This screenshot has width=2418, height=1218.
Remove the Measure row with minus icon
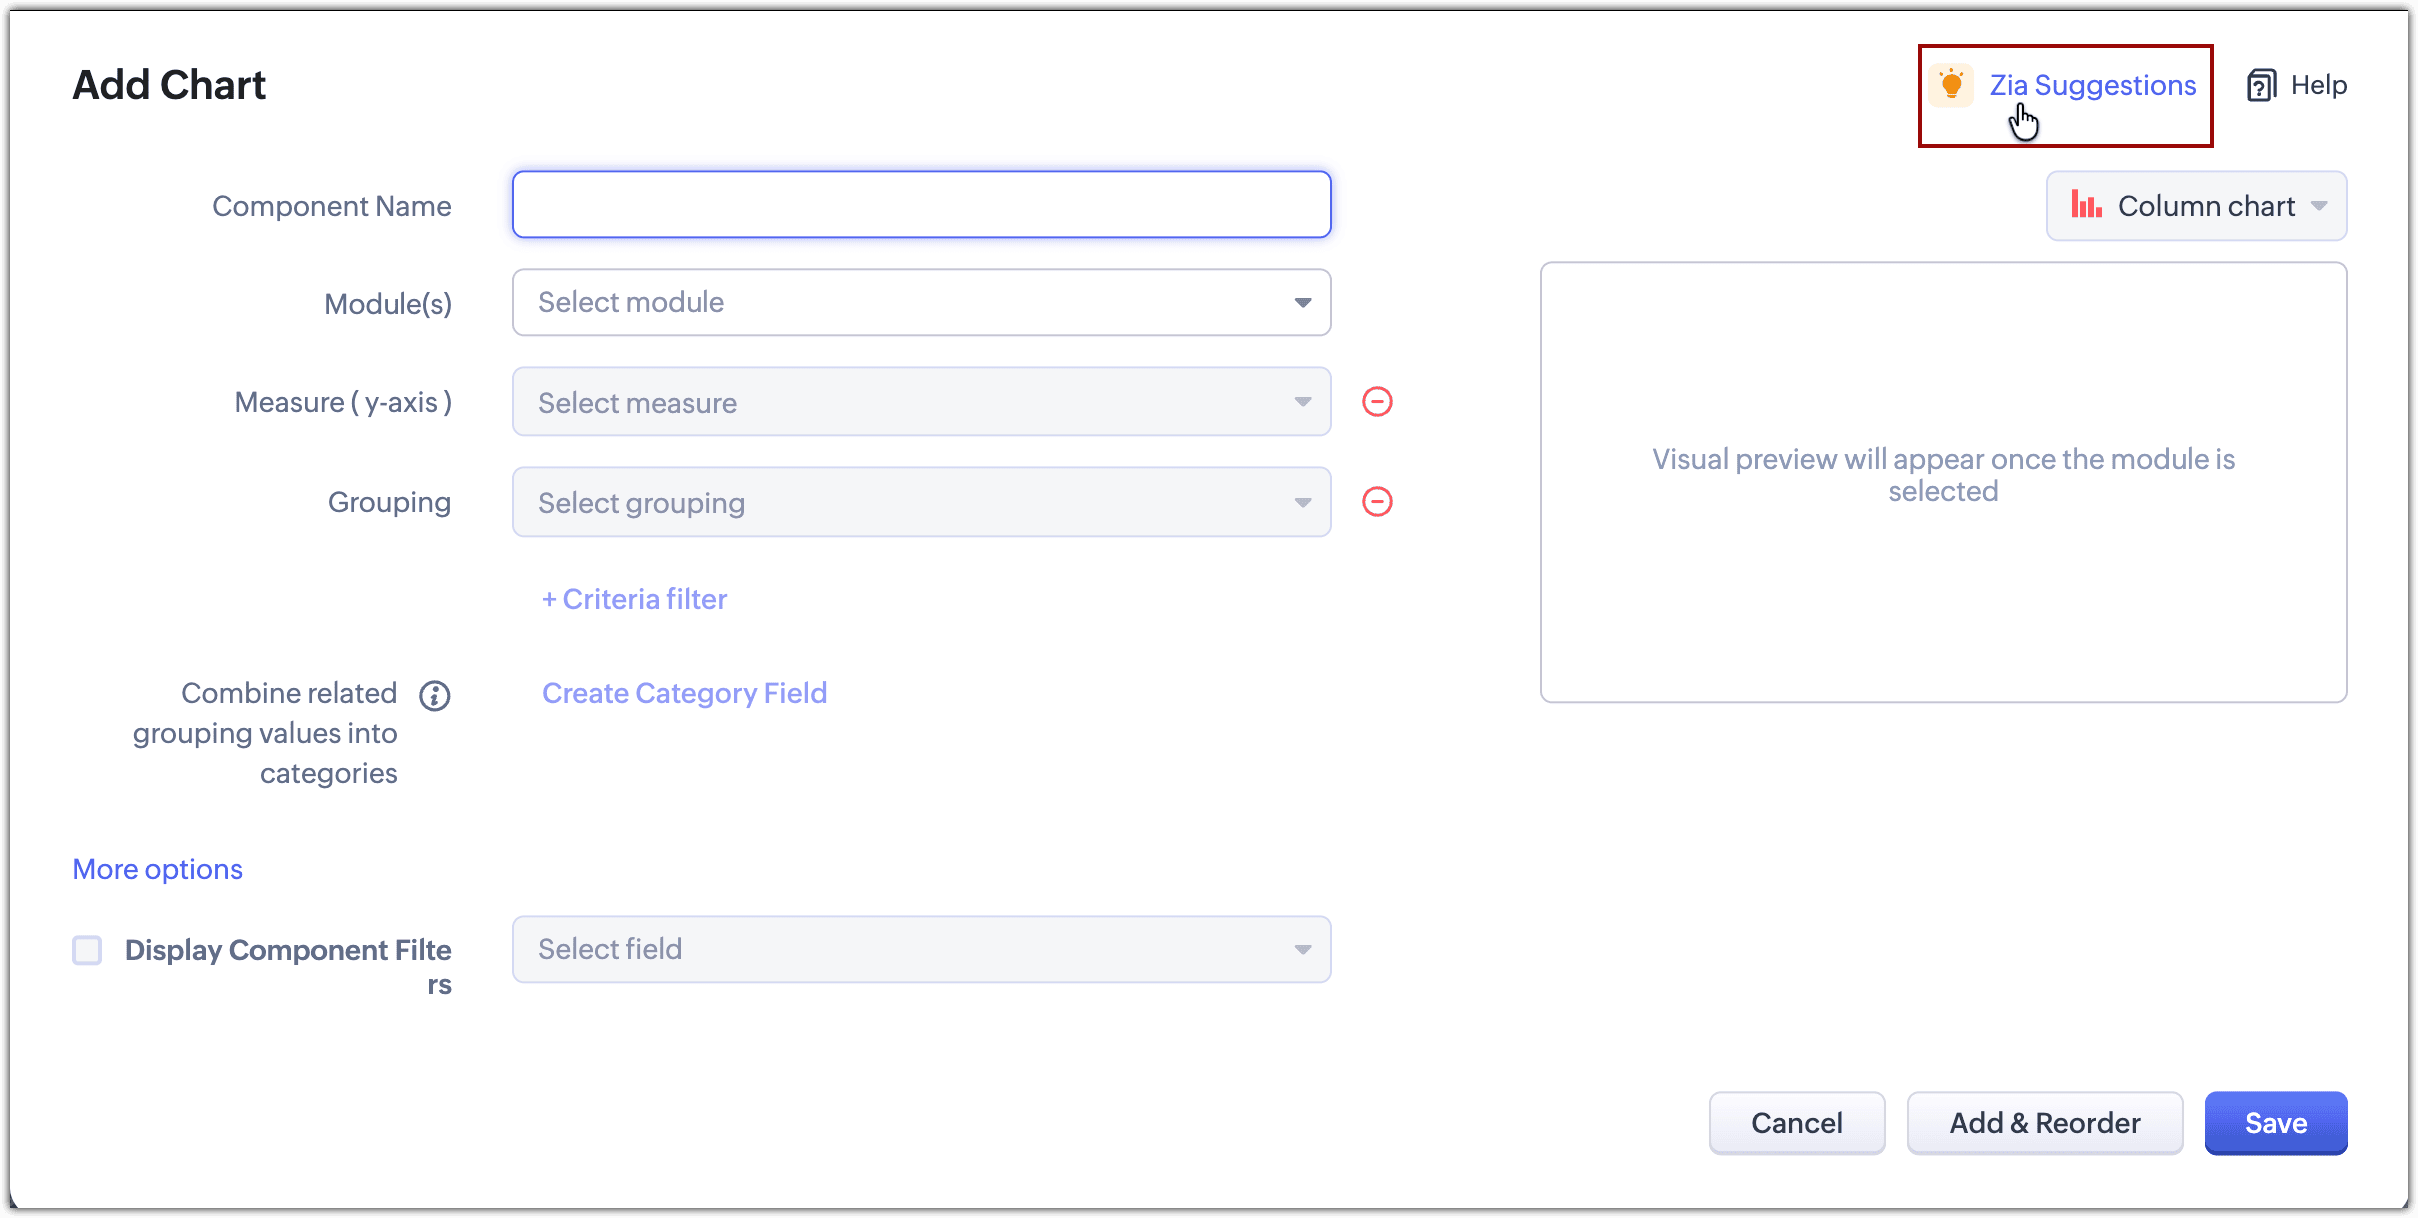click(x=1377, y=402)
